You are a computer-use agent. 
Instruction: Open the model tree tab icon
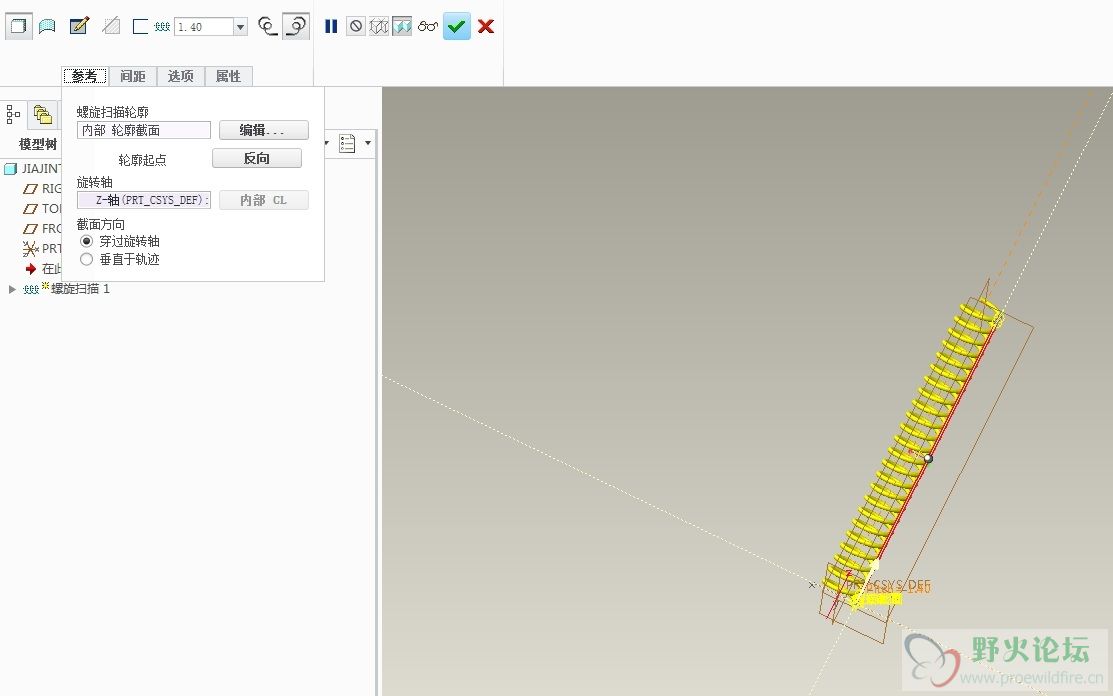point(13,114)
